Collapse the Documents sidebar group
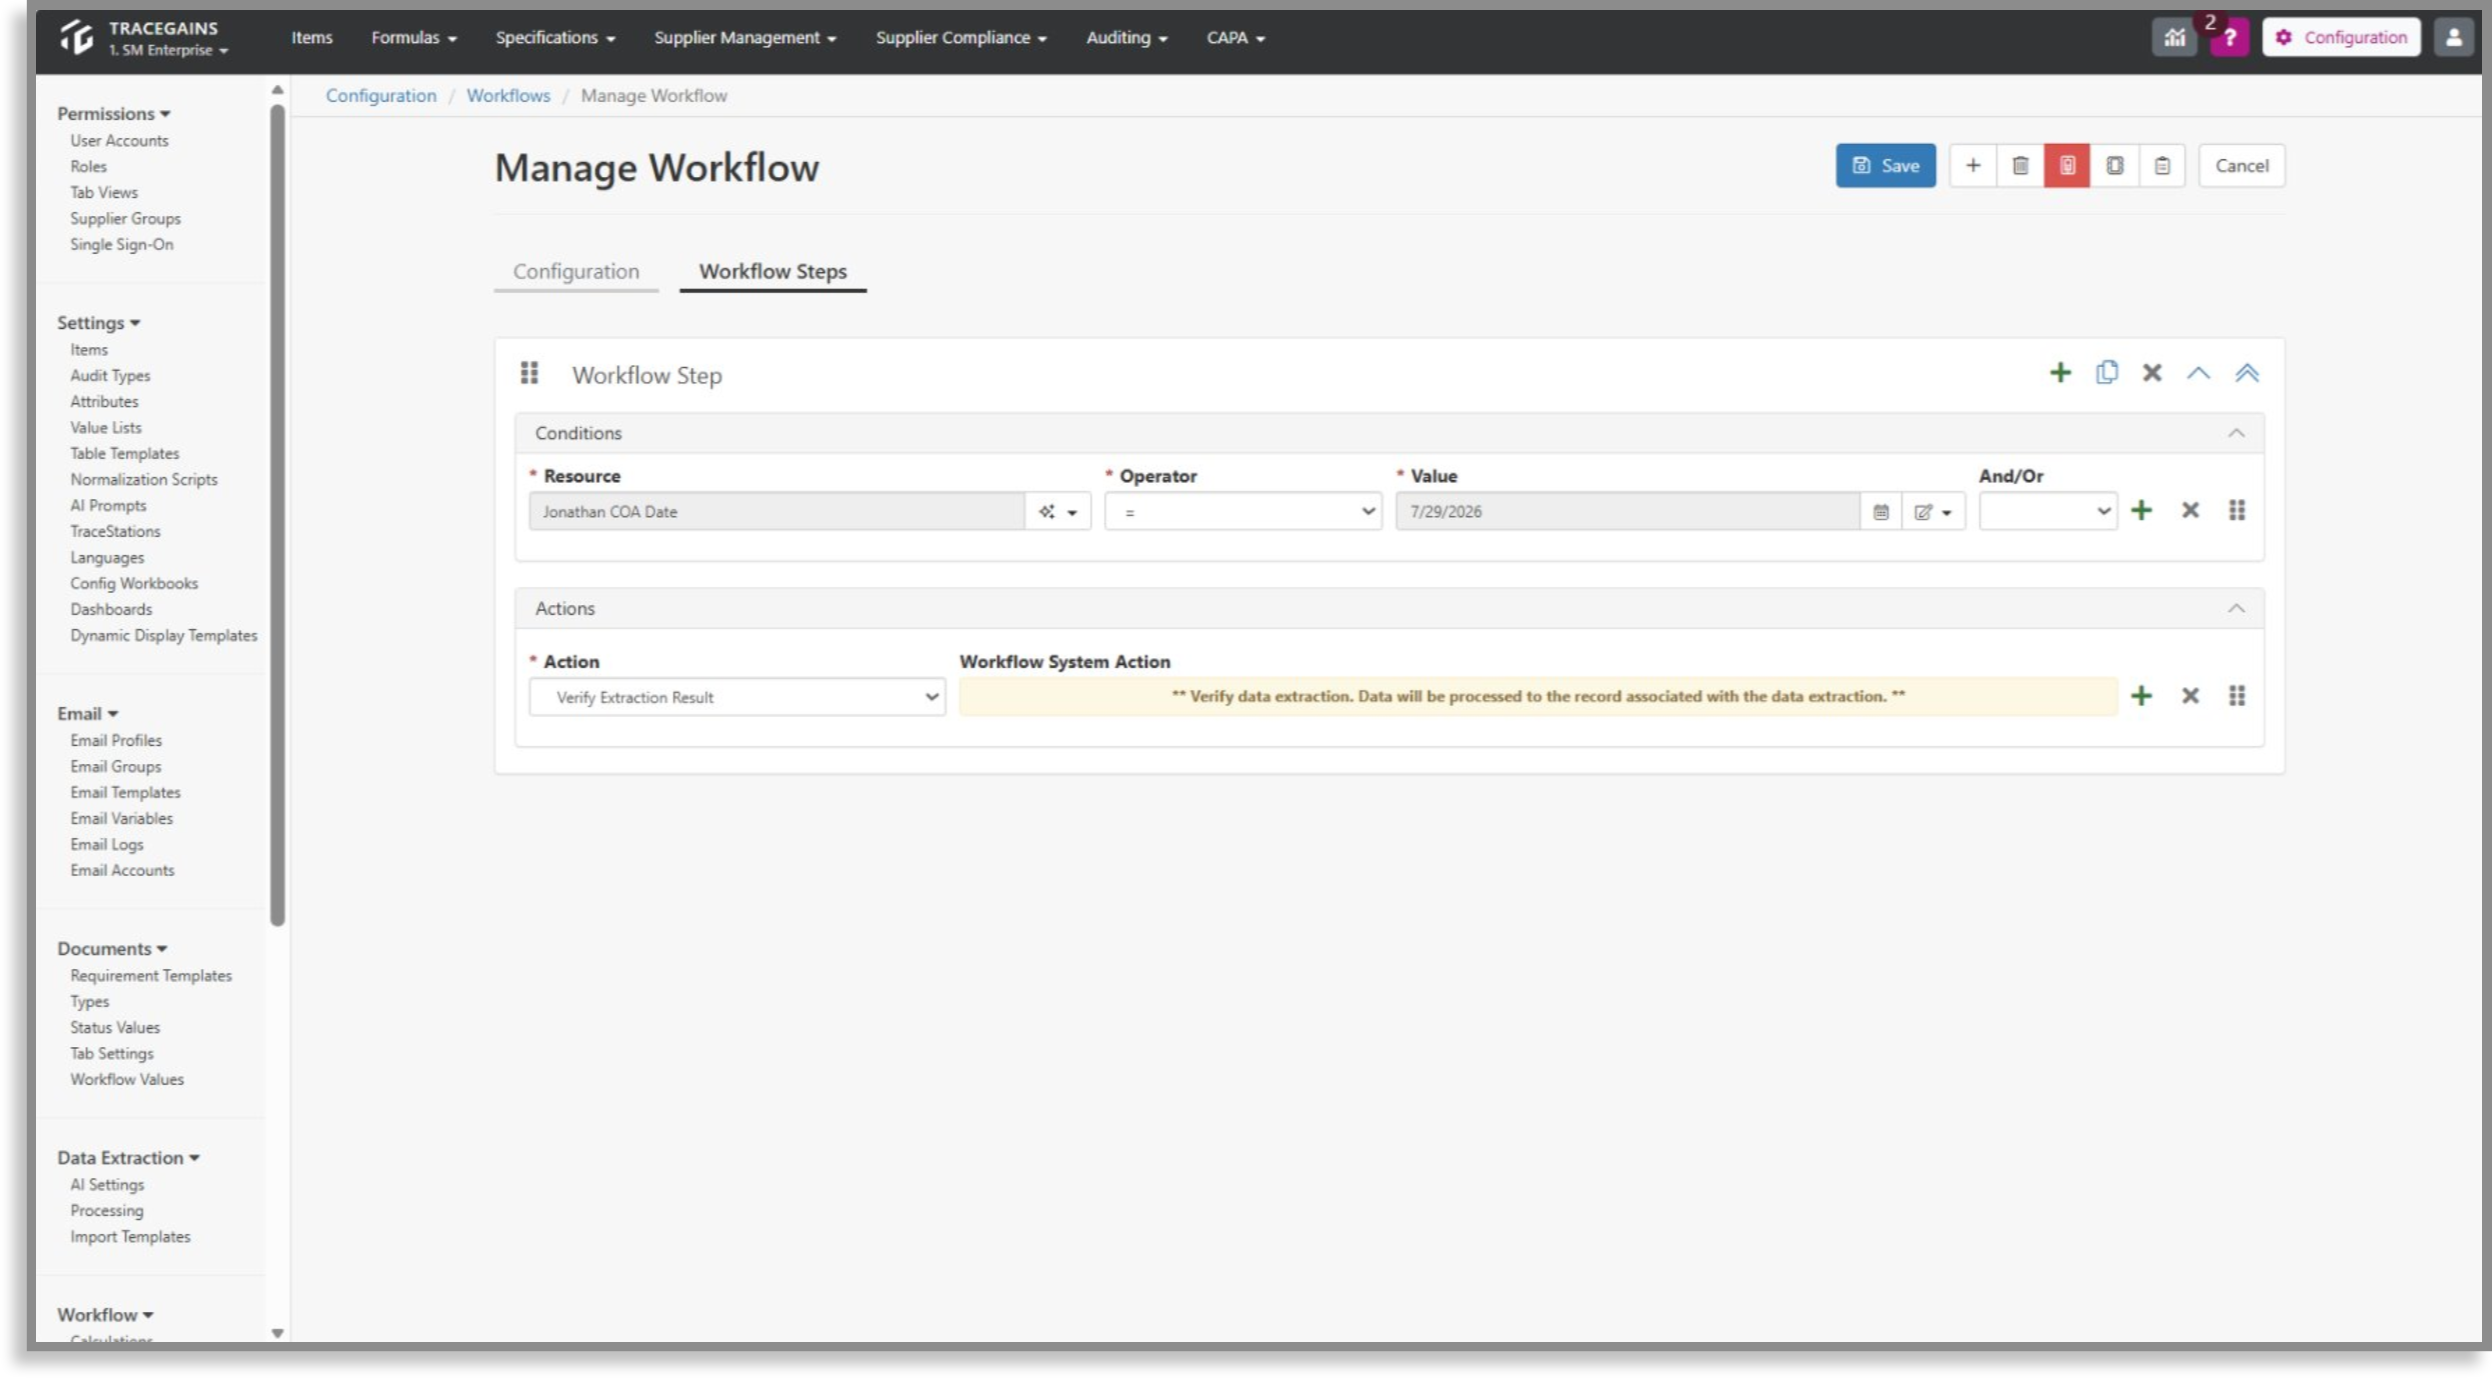 tap(111, 948)
